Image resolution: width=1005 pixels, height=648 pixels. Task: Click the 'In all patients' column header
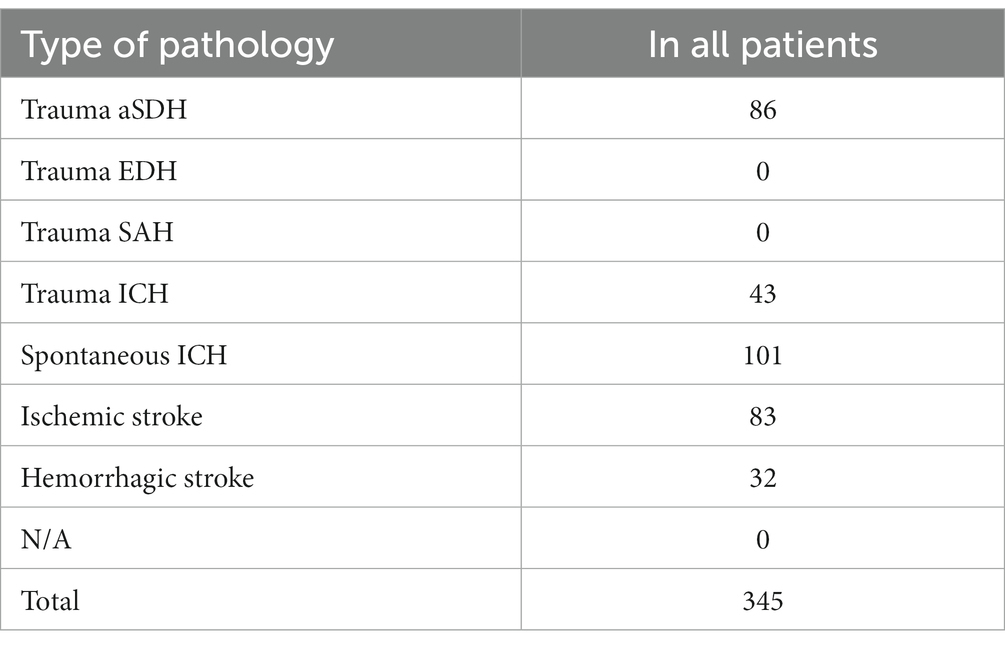coord(763,46)
